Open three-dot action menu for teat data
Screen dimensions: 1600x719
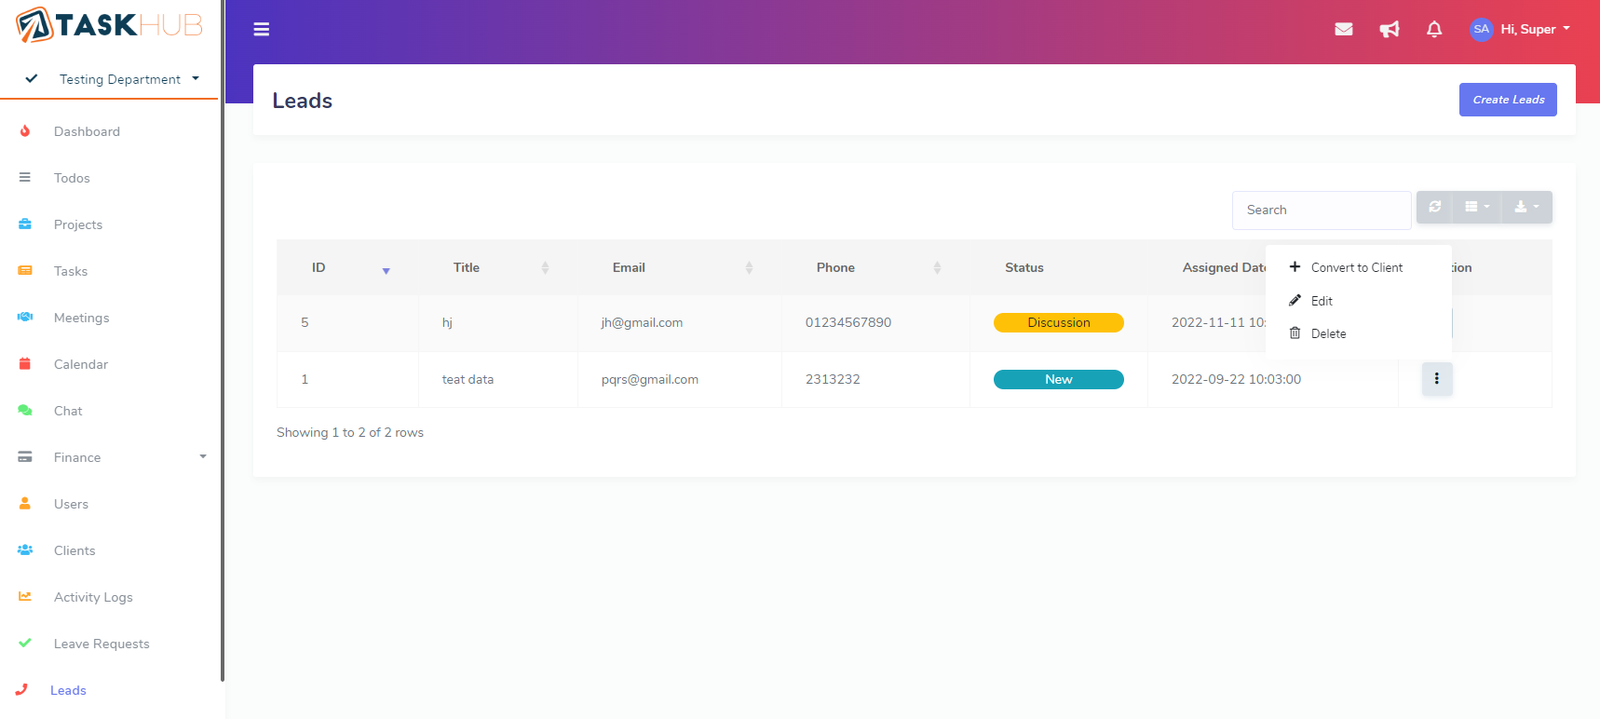1436,379
